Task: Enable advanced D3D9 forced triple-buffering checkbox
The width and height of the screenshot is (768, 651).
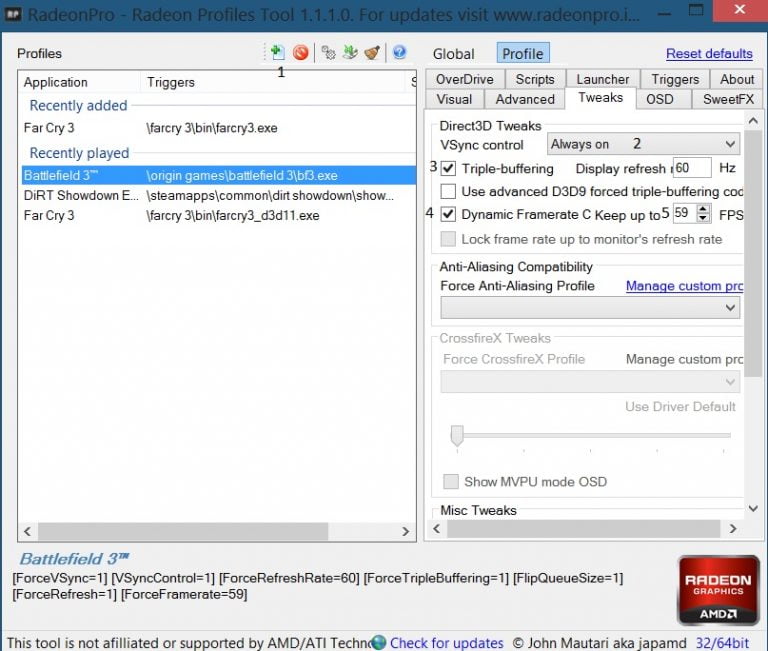Action: click(x=448, y=191)
